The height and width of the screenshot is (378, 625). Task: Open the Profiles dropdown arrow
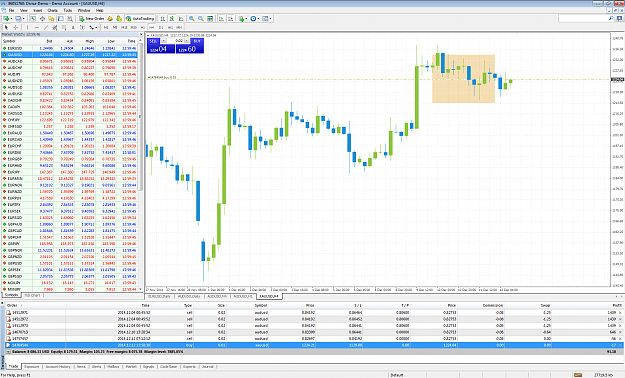24,18
